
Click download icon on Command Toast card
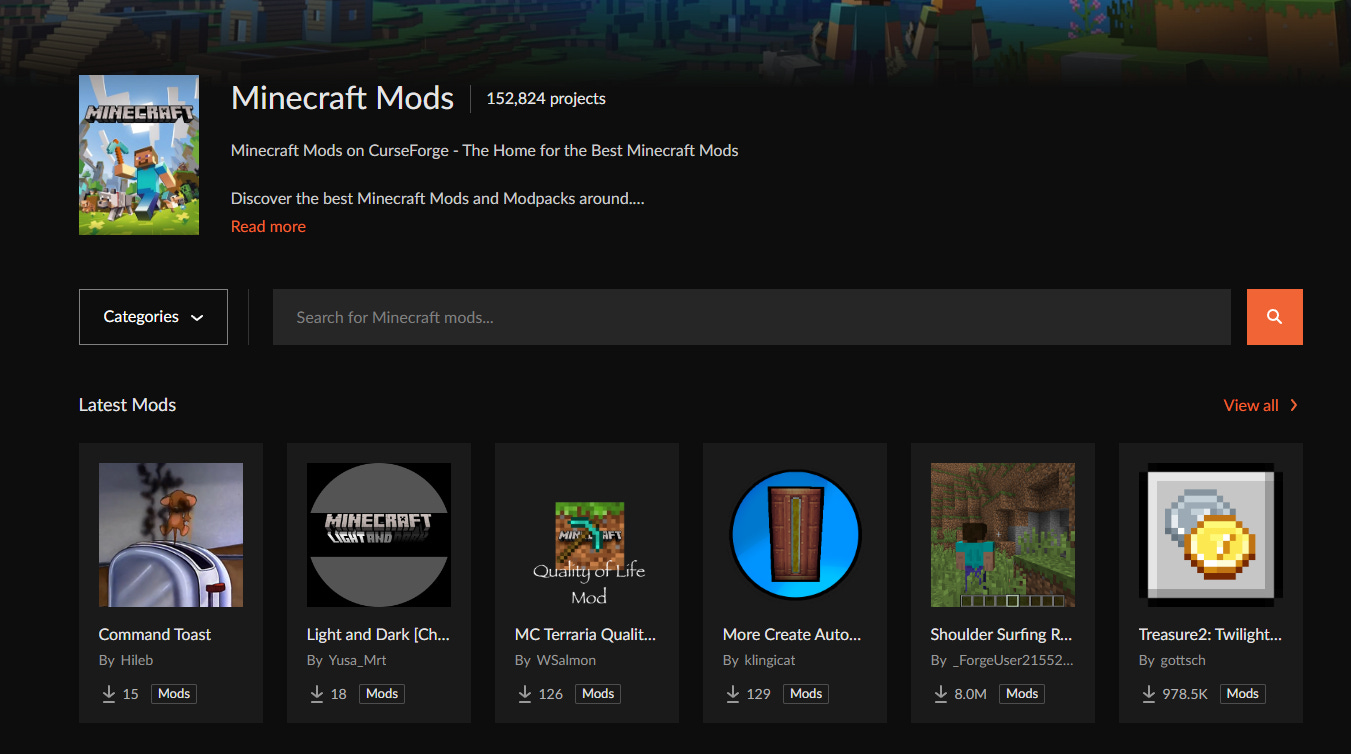108,693
